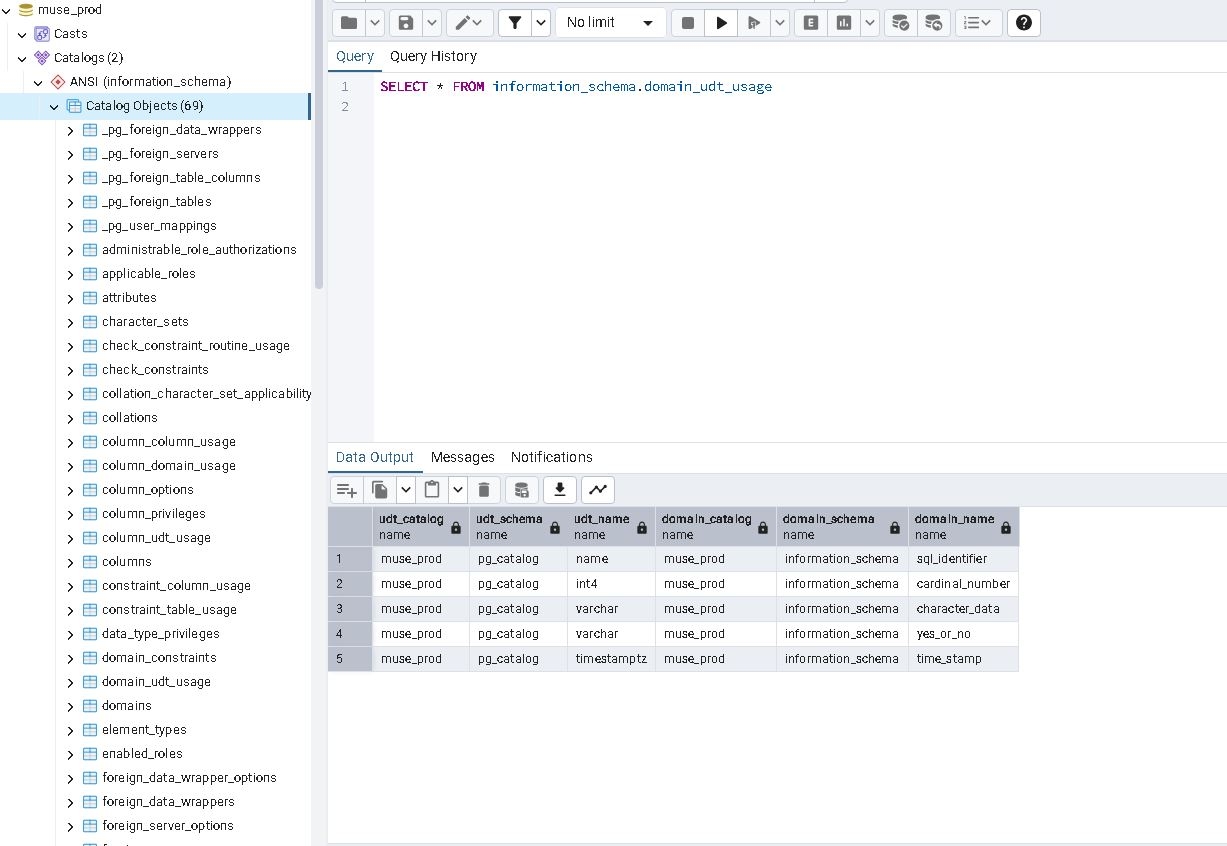The image size is (1227, 846).
Task: Click the Execute query play button
Action: click(721, 23)
